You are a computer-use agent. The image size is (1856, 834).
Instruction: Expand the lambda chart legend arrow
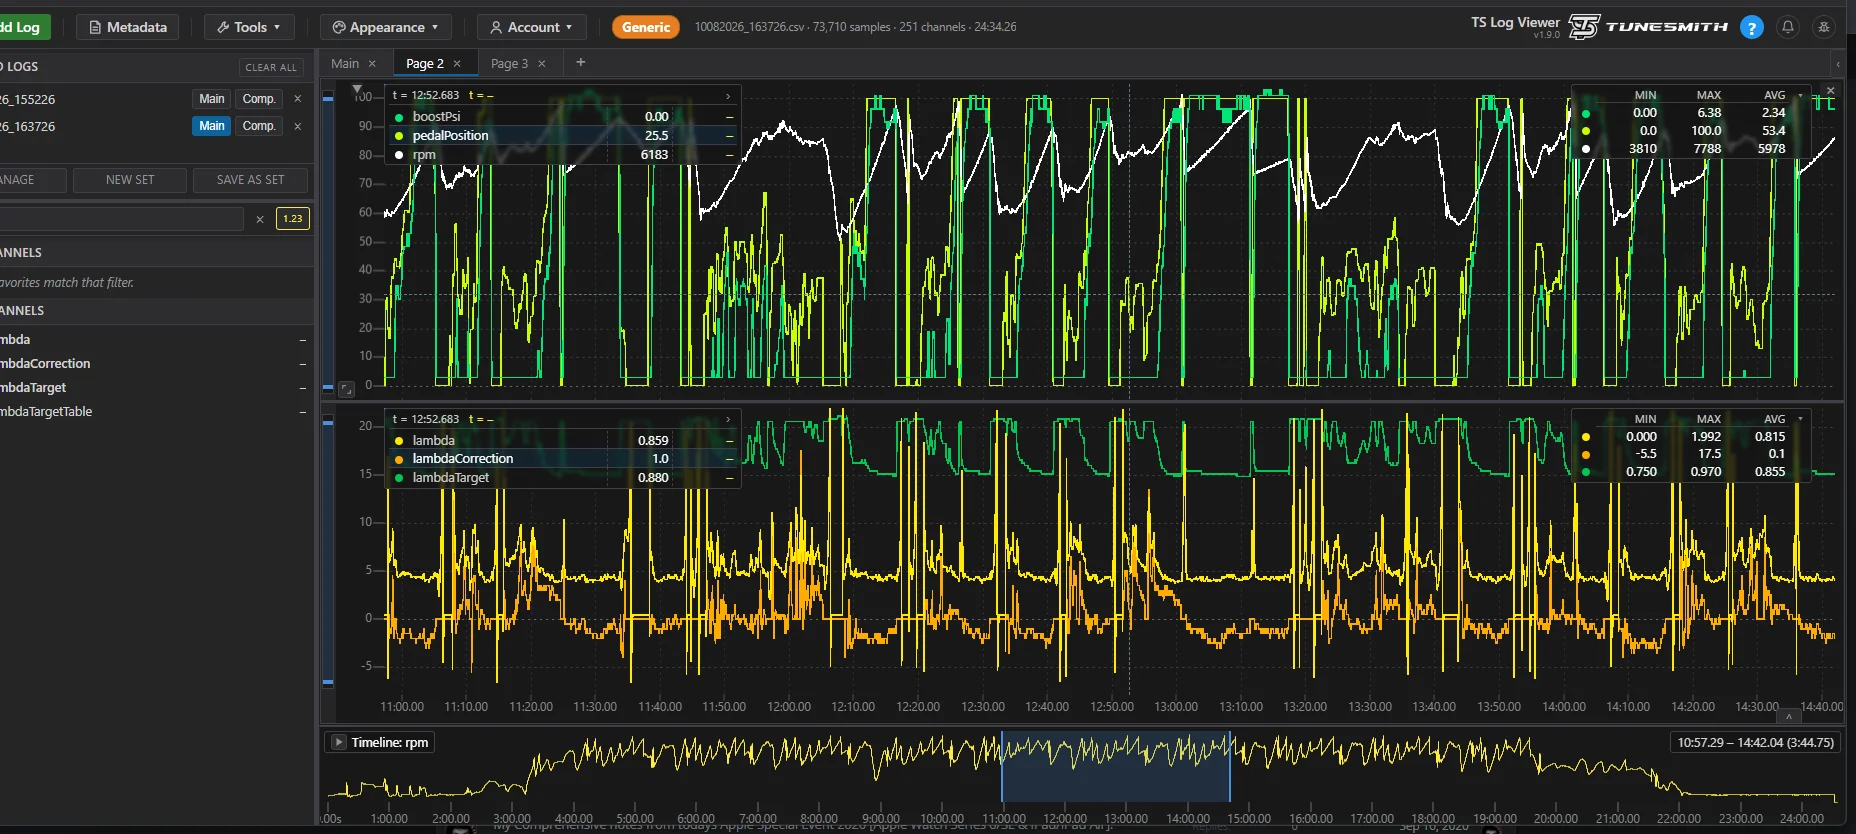click(x=728, y=419)
